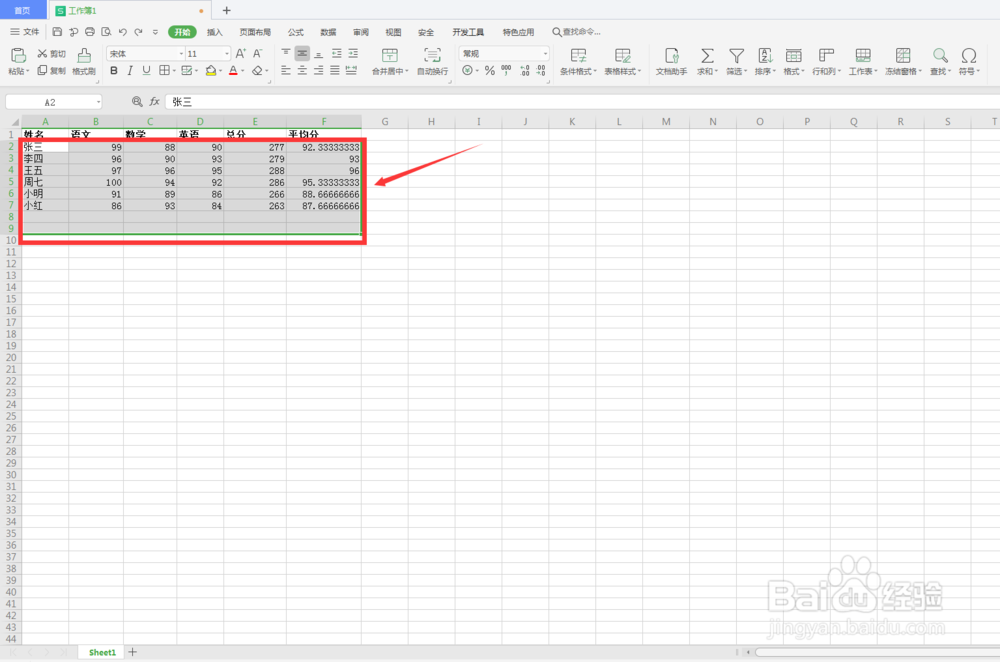Click the Symbol (符号) omega icon
This screenshot has height=662, width=1000.
pos(968,55)
